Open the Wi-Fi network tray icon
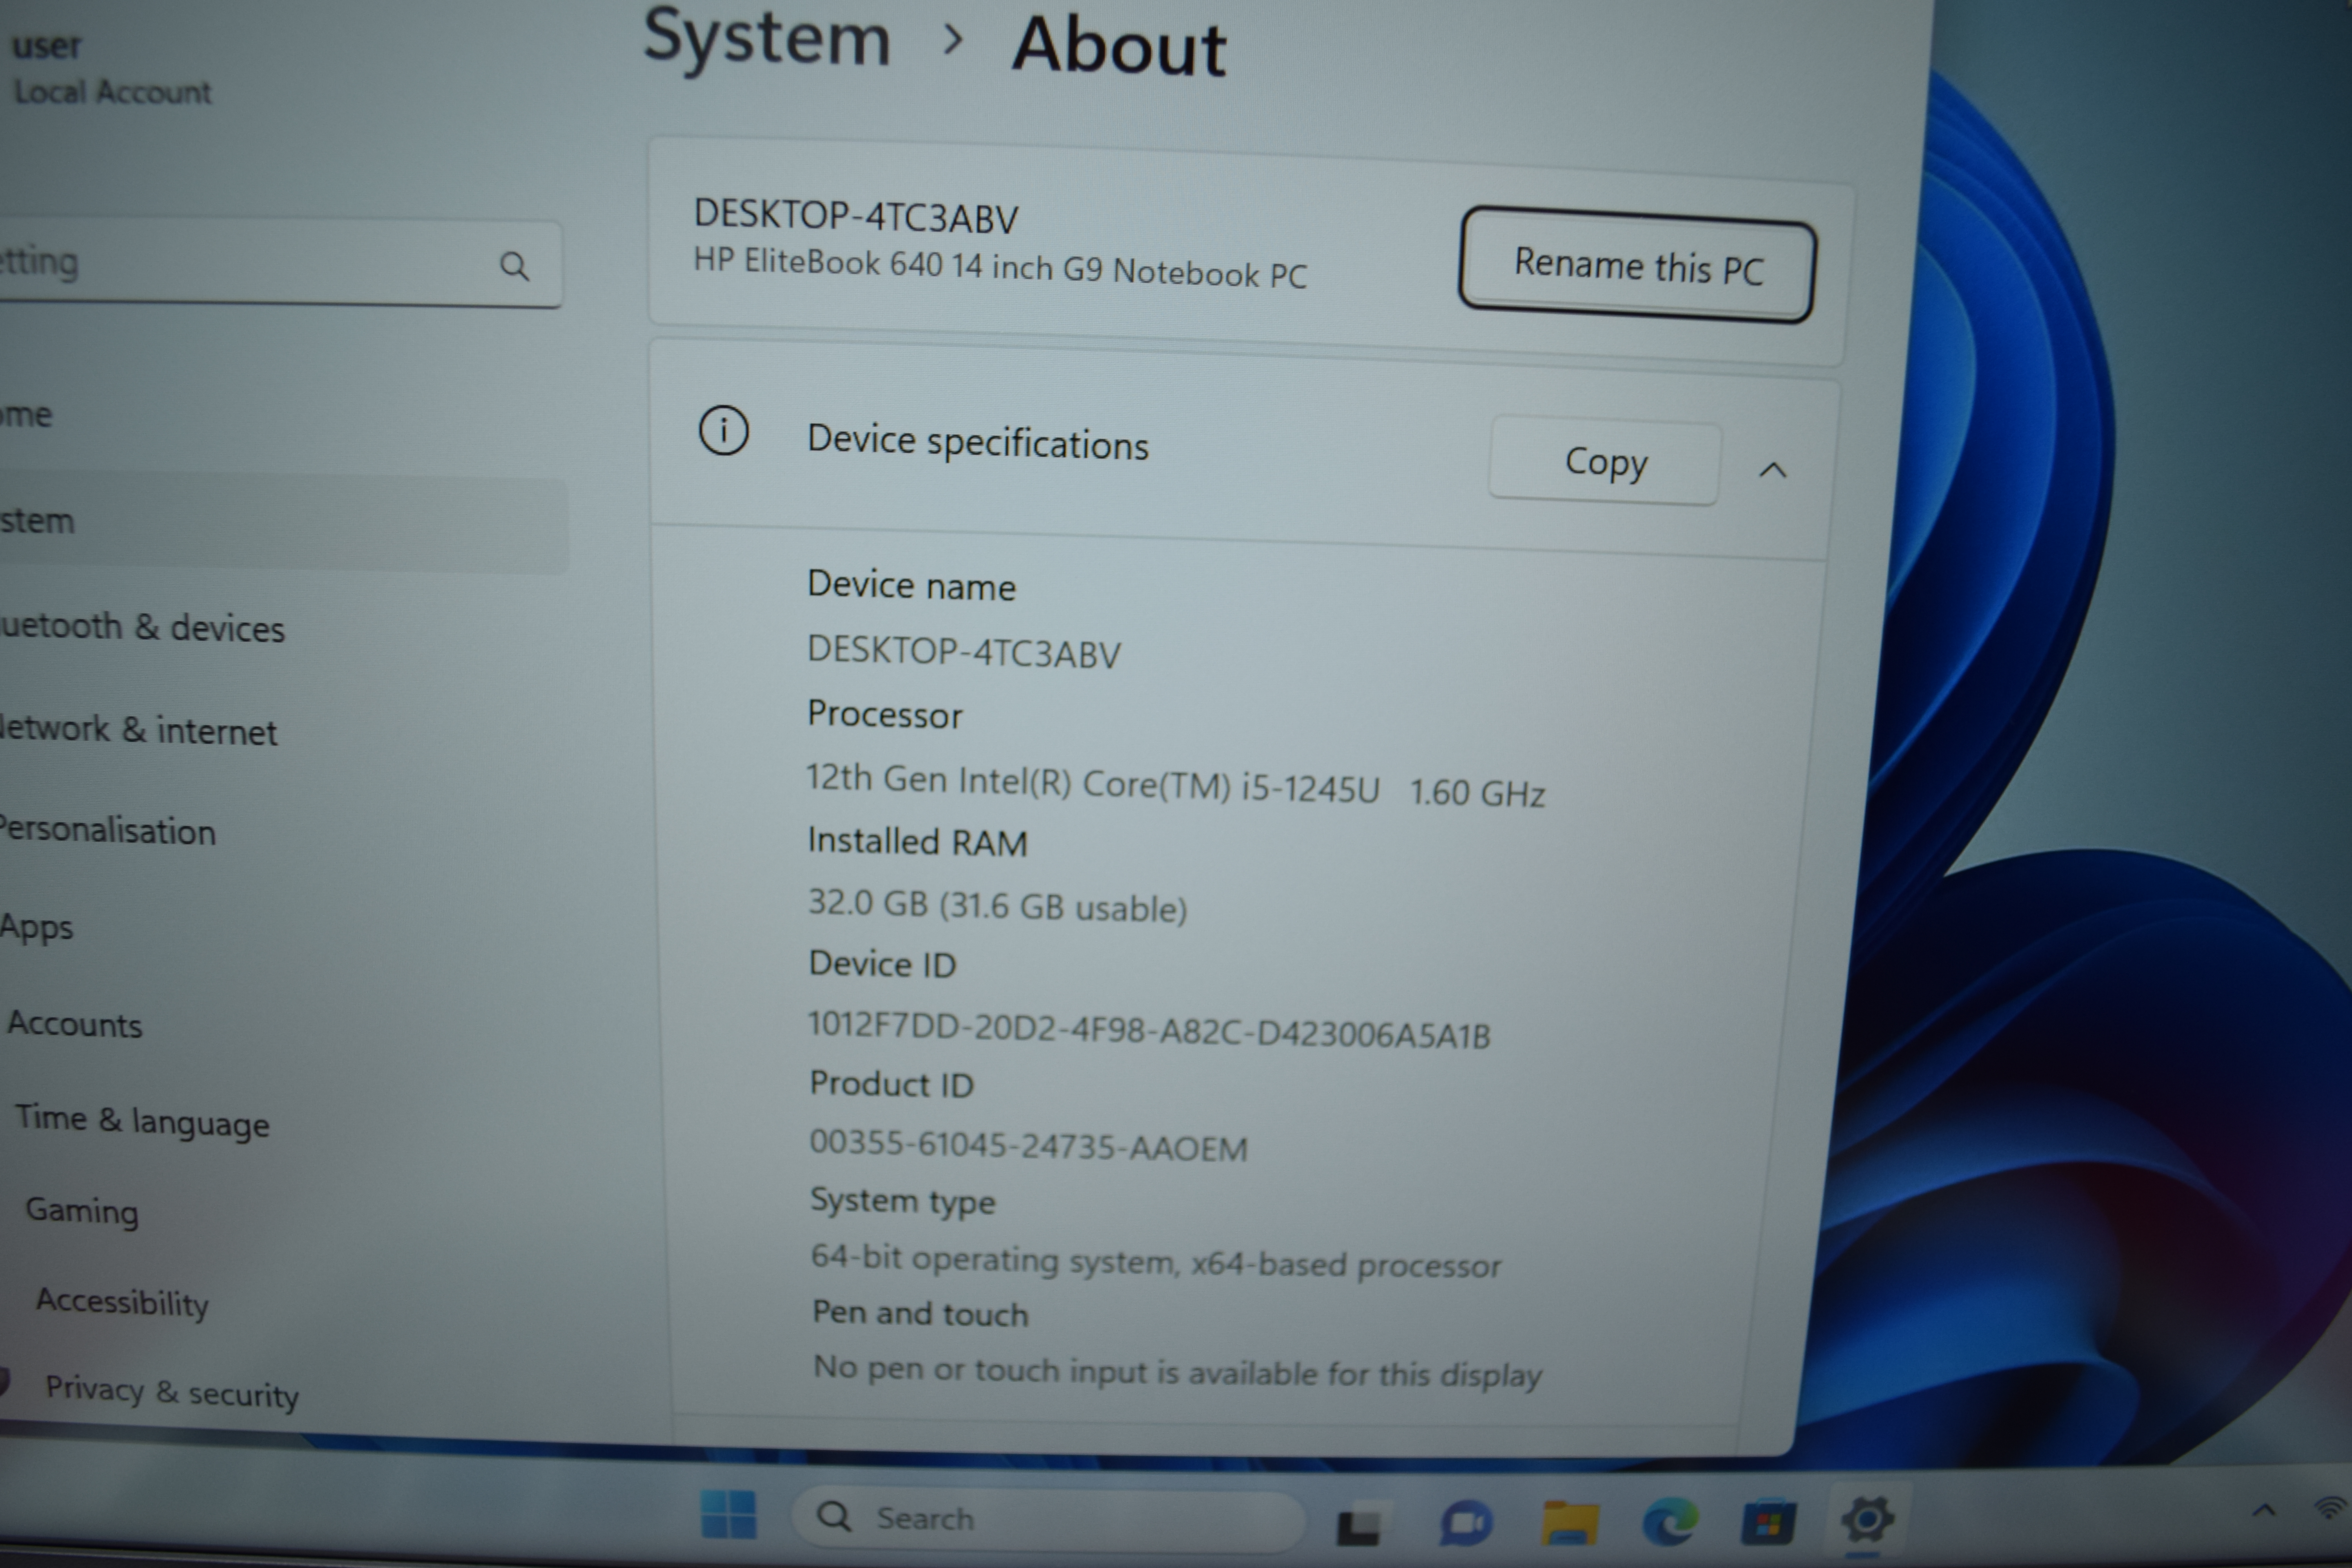 (x=2331, y=1508)
